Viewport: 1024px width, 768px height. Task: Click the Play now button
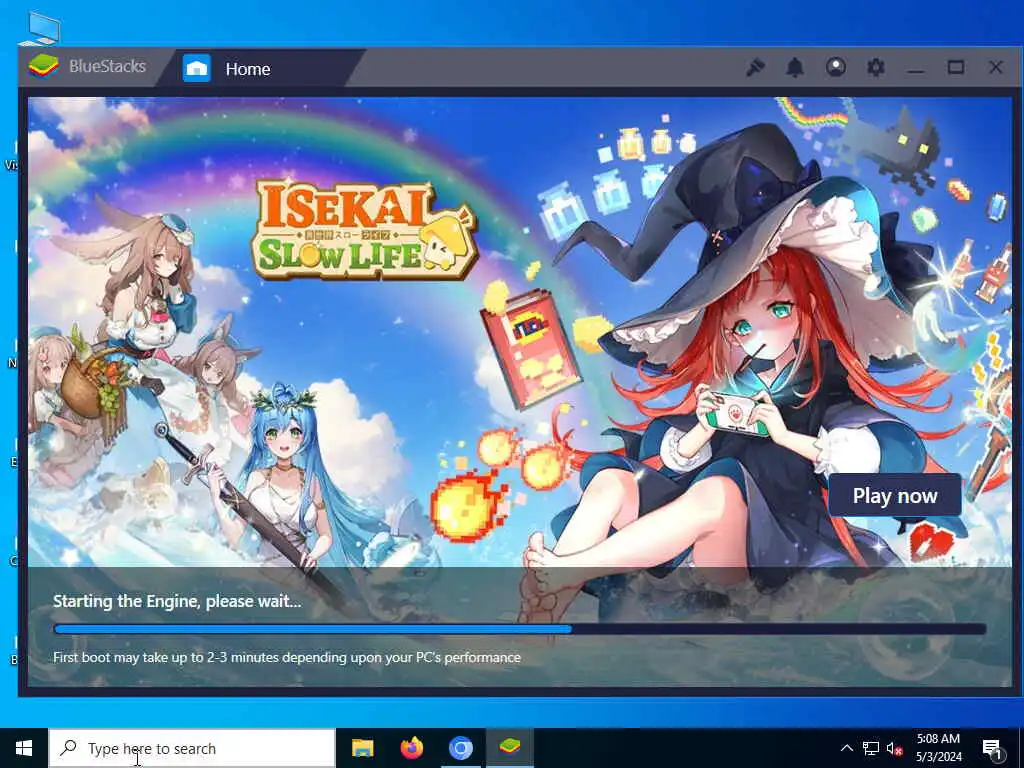pos(895,496)
